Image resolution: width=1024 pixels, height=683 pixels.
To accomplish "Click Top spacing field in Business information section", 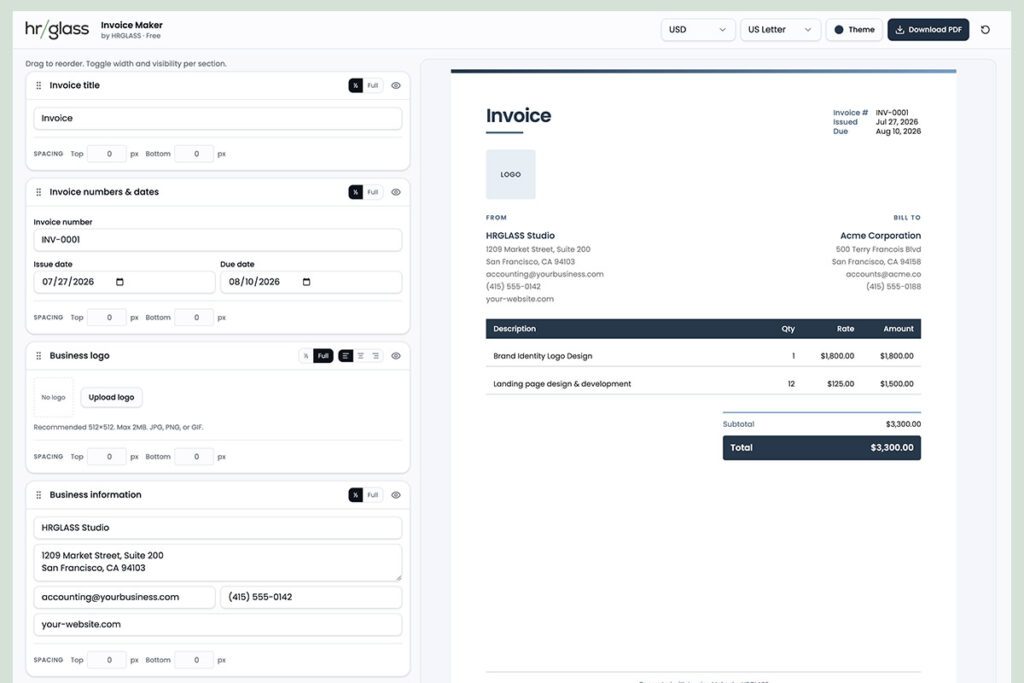I will pyautogui.click(x=106, y=659).
